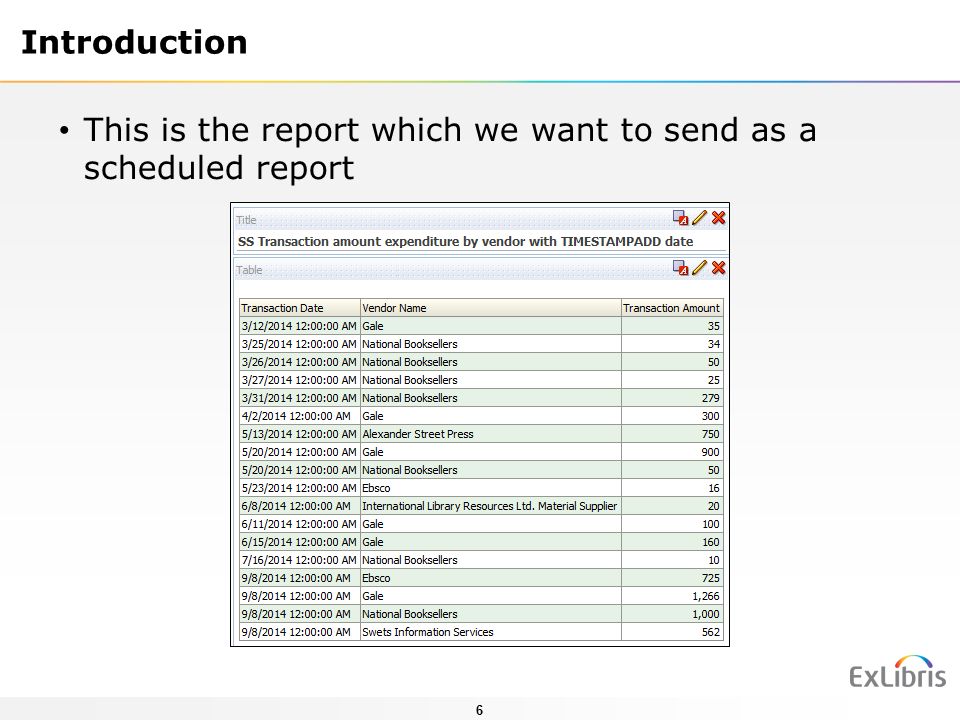This screenshot has height=720, width=960.
Task: Click amount cell 725
Action: [x=672, y=578]
